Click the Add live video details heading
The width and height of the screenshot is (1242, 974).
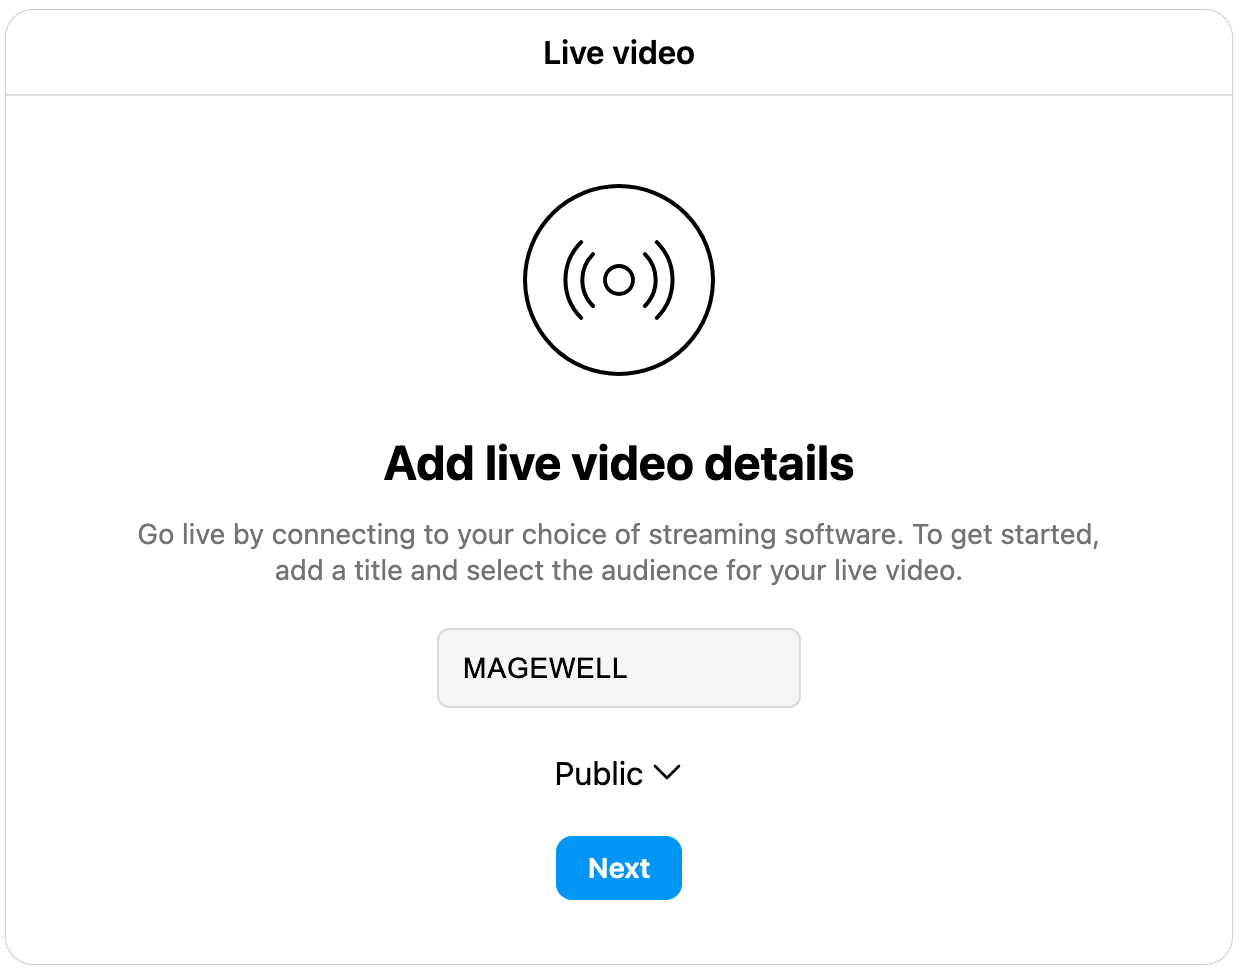click(619, 464)
